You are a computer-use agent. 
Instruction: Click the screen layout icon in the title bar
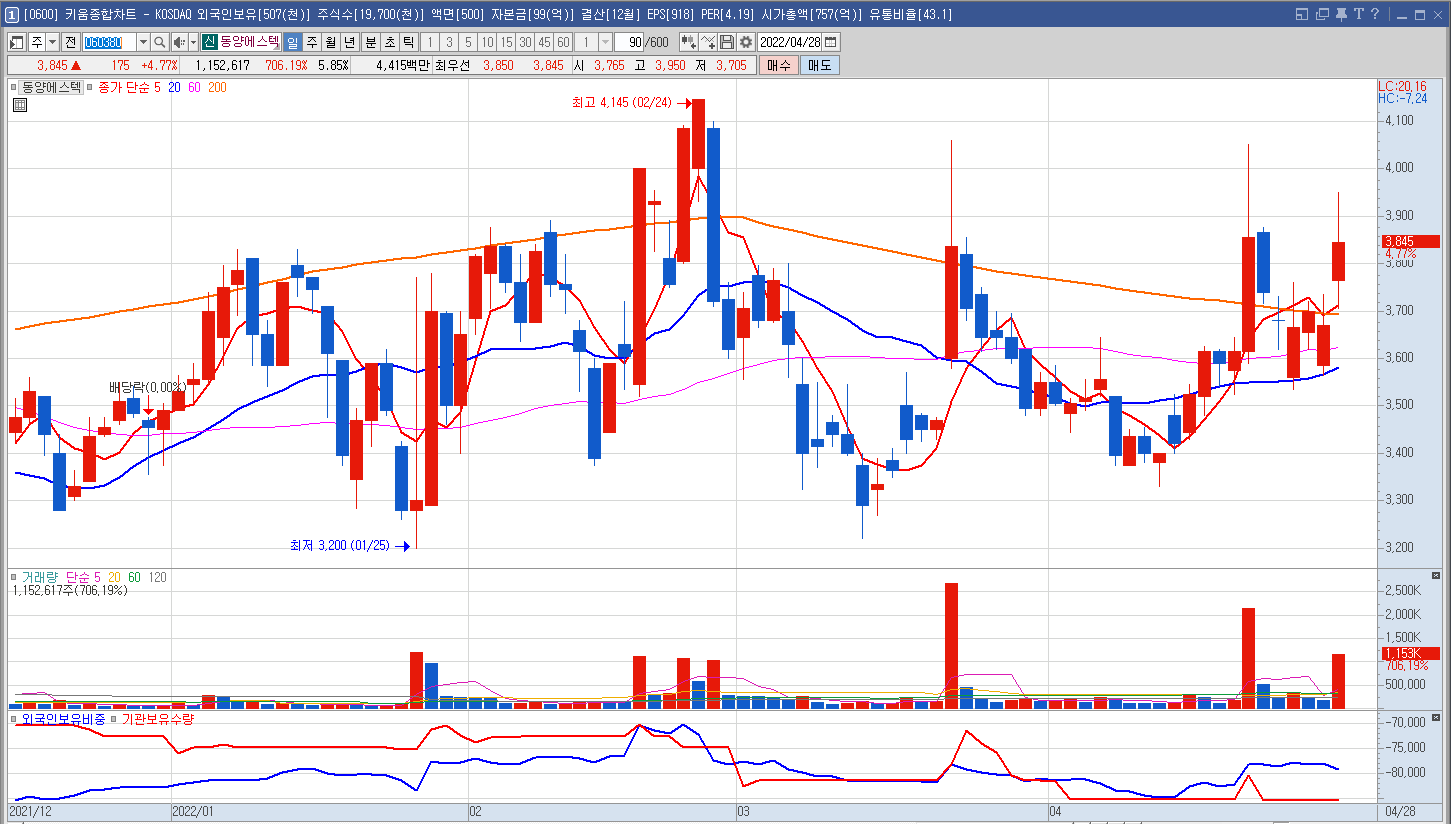coord(1301,14)
